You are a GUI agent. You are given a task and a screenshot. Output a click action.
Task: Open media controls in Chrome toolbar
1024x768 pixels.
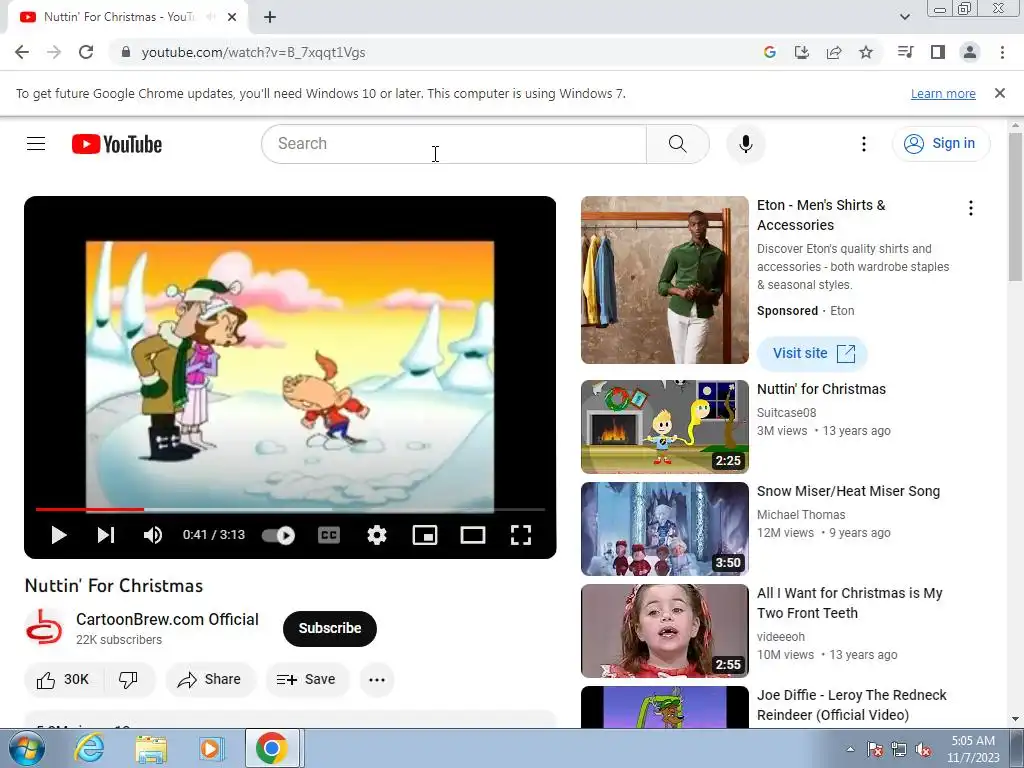click(x=906, y=52)
